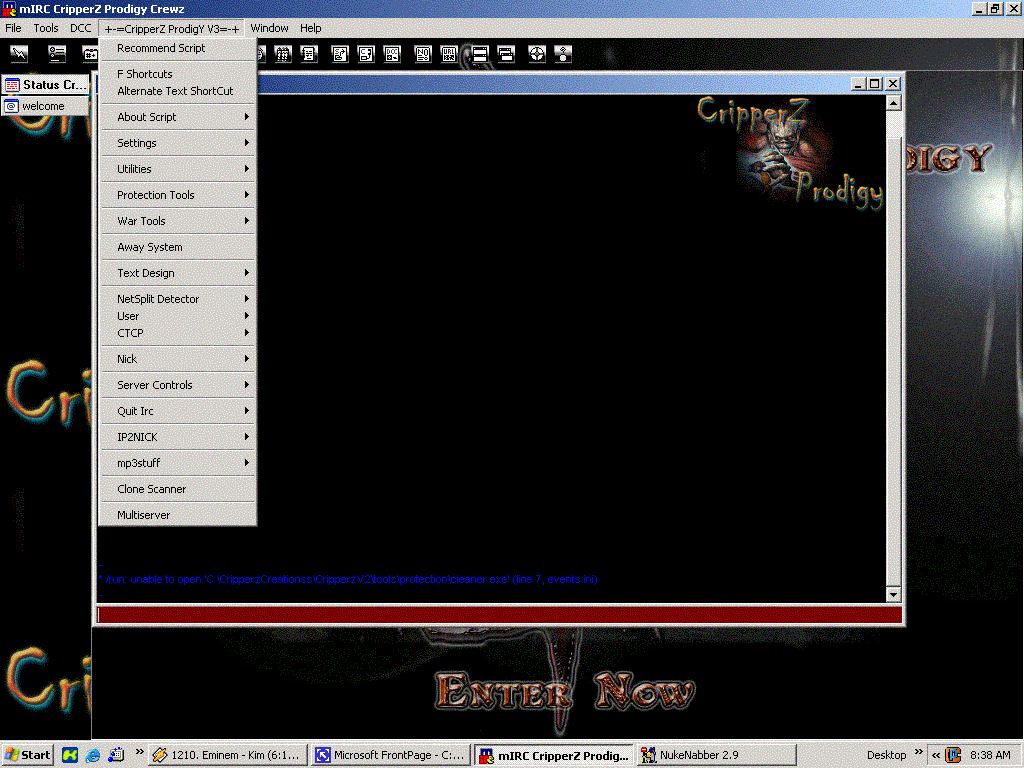Image resolution: width=1024 pixels, height=768 pixels.
Task: Expand the War Tools submenu
Action: pyautogui.click(x=178, y=221)
